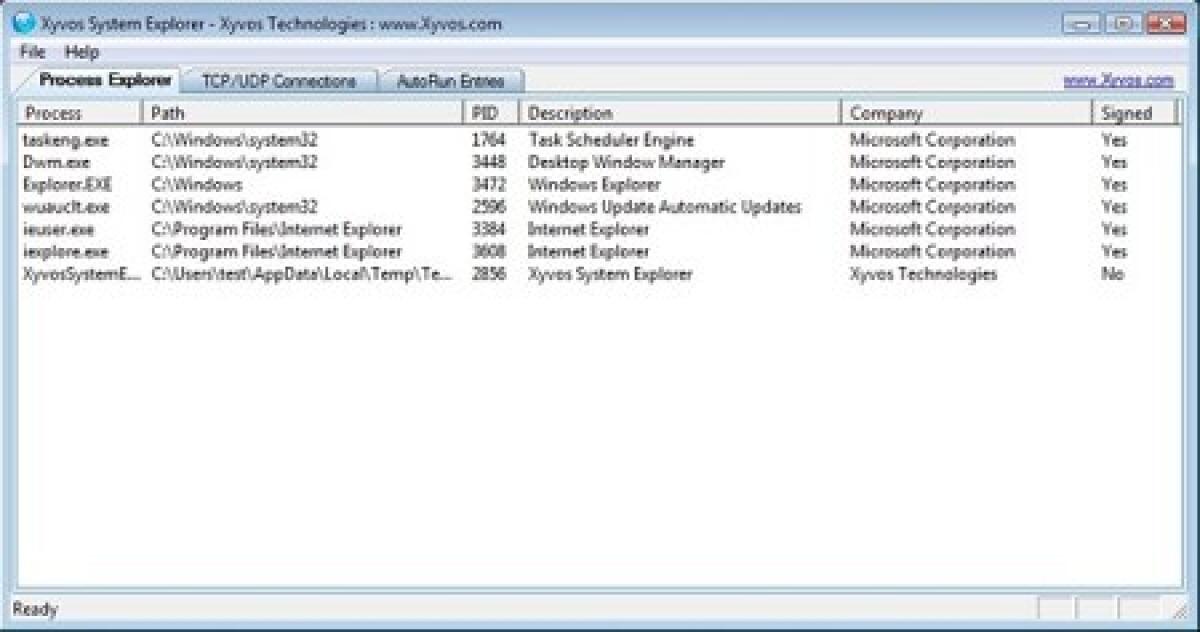Select the wuauclt.exe process row

(599, 207)
